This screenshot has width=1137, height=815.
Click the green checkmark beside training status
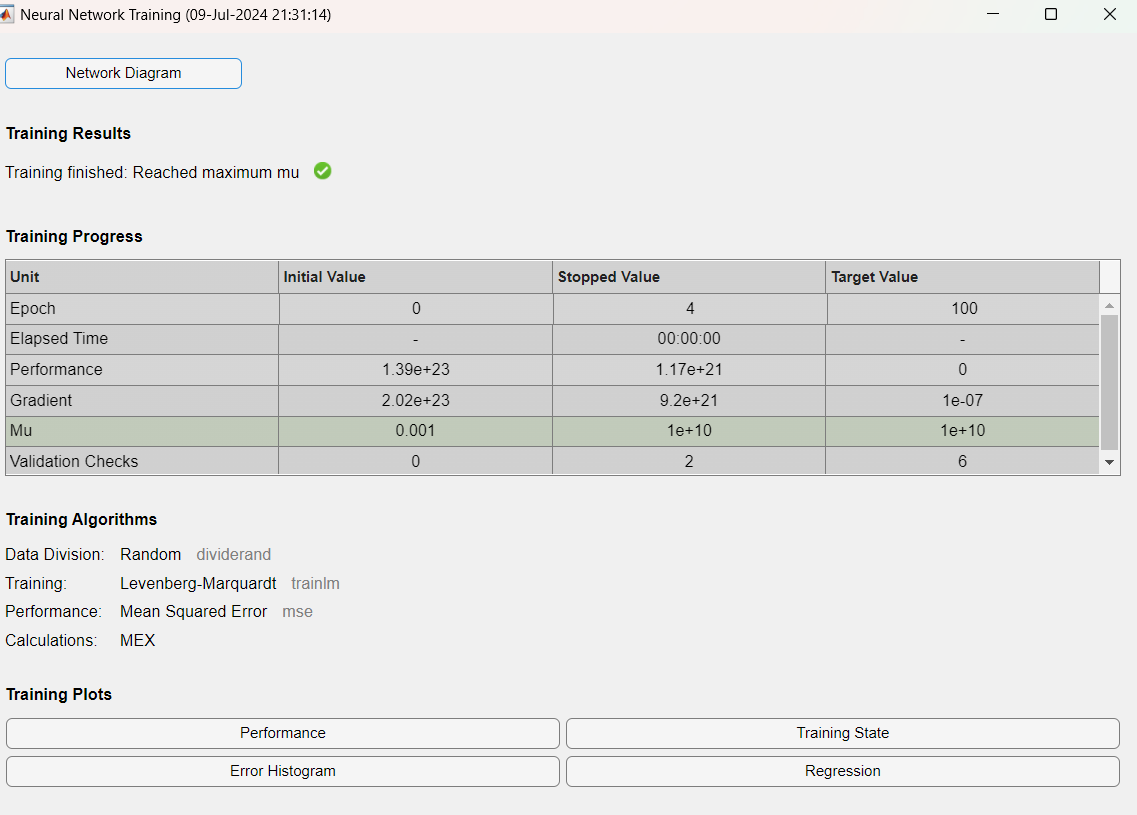point(322,171)
